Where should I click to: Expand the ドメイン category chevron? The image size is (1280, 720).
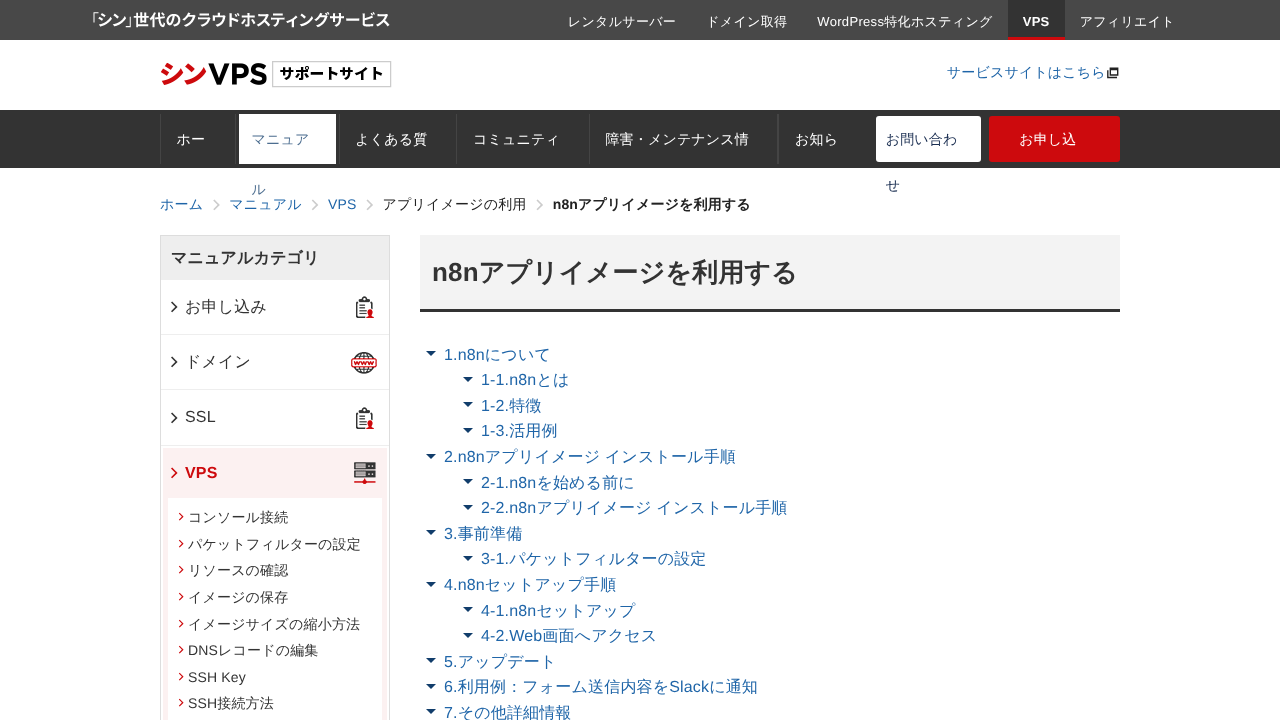coord(174,362)
